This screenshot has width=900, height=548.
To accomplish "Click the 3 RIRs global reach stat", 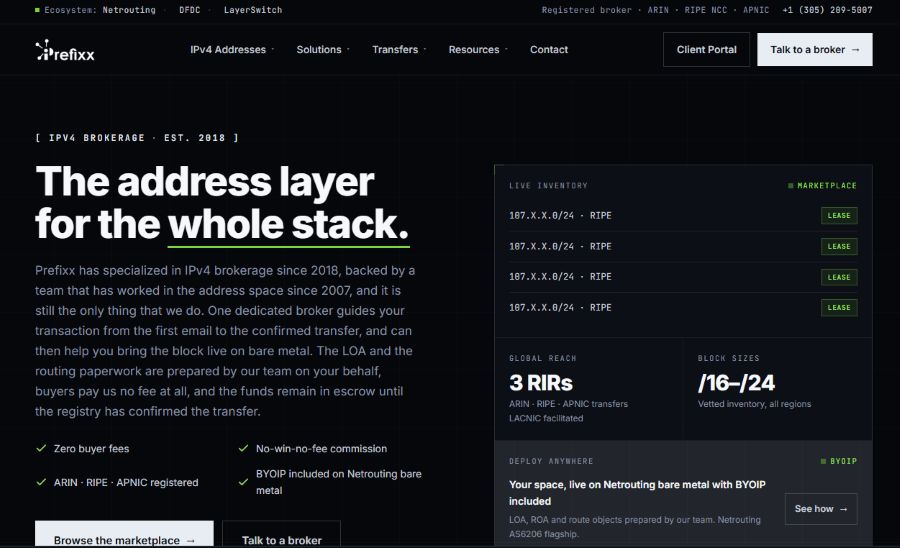I will [541, 383].
